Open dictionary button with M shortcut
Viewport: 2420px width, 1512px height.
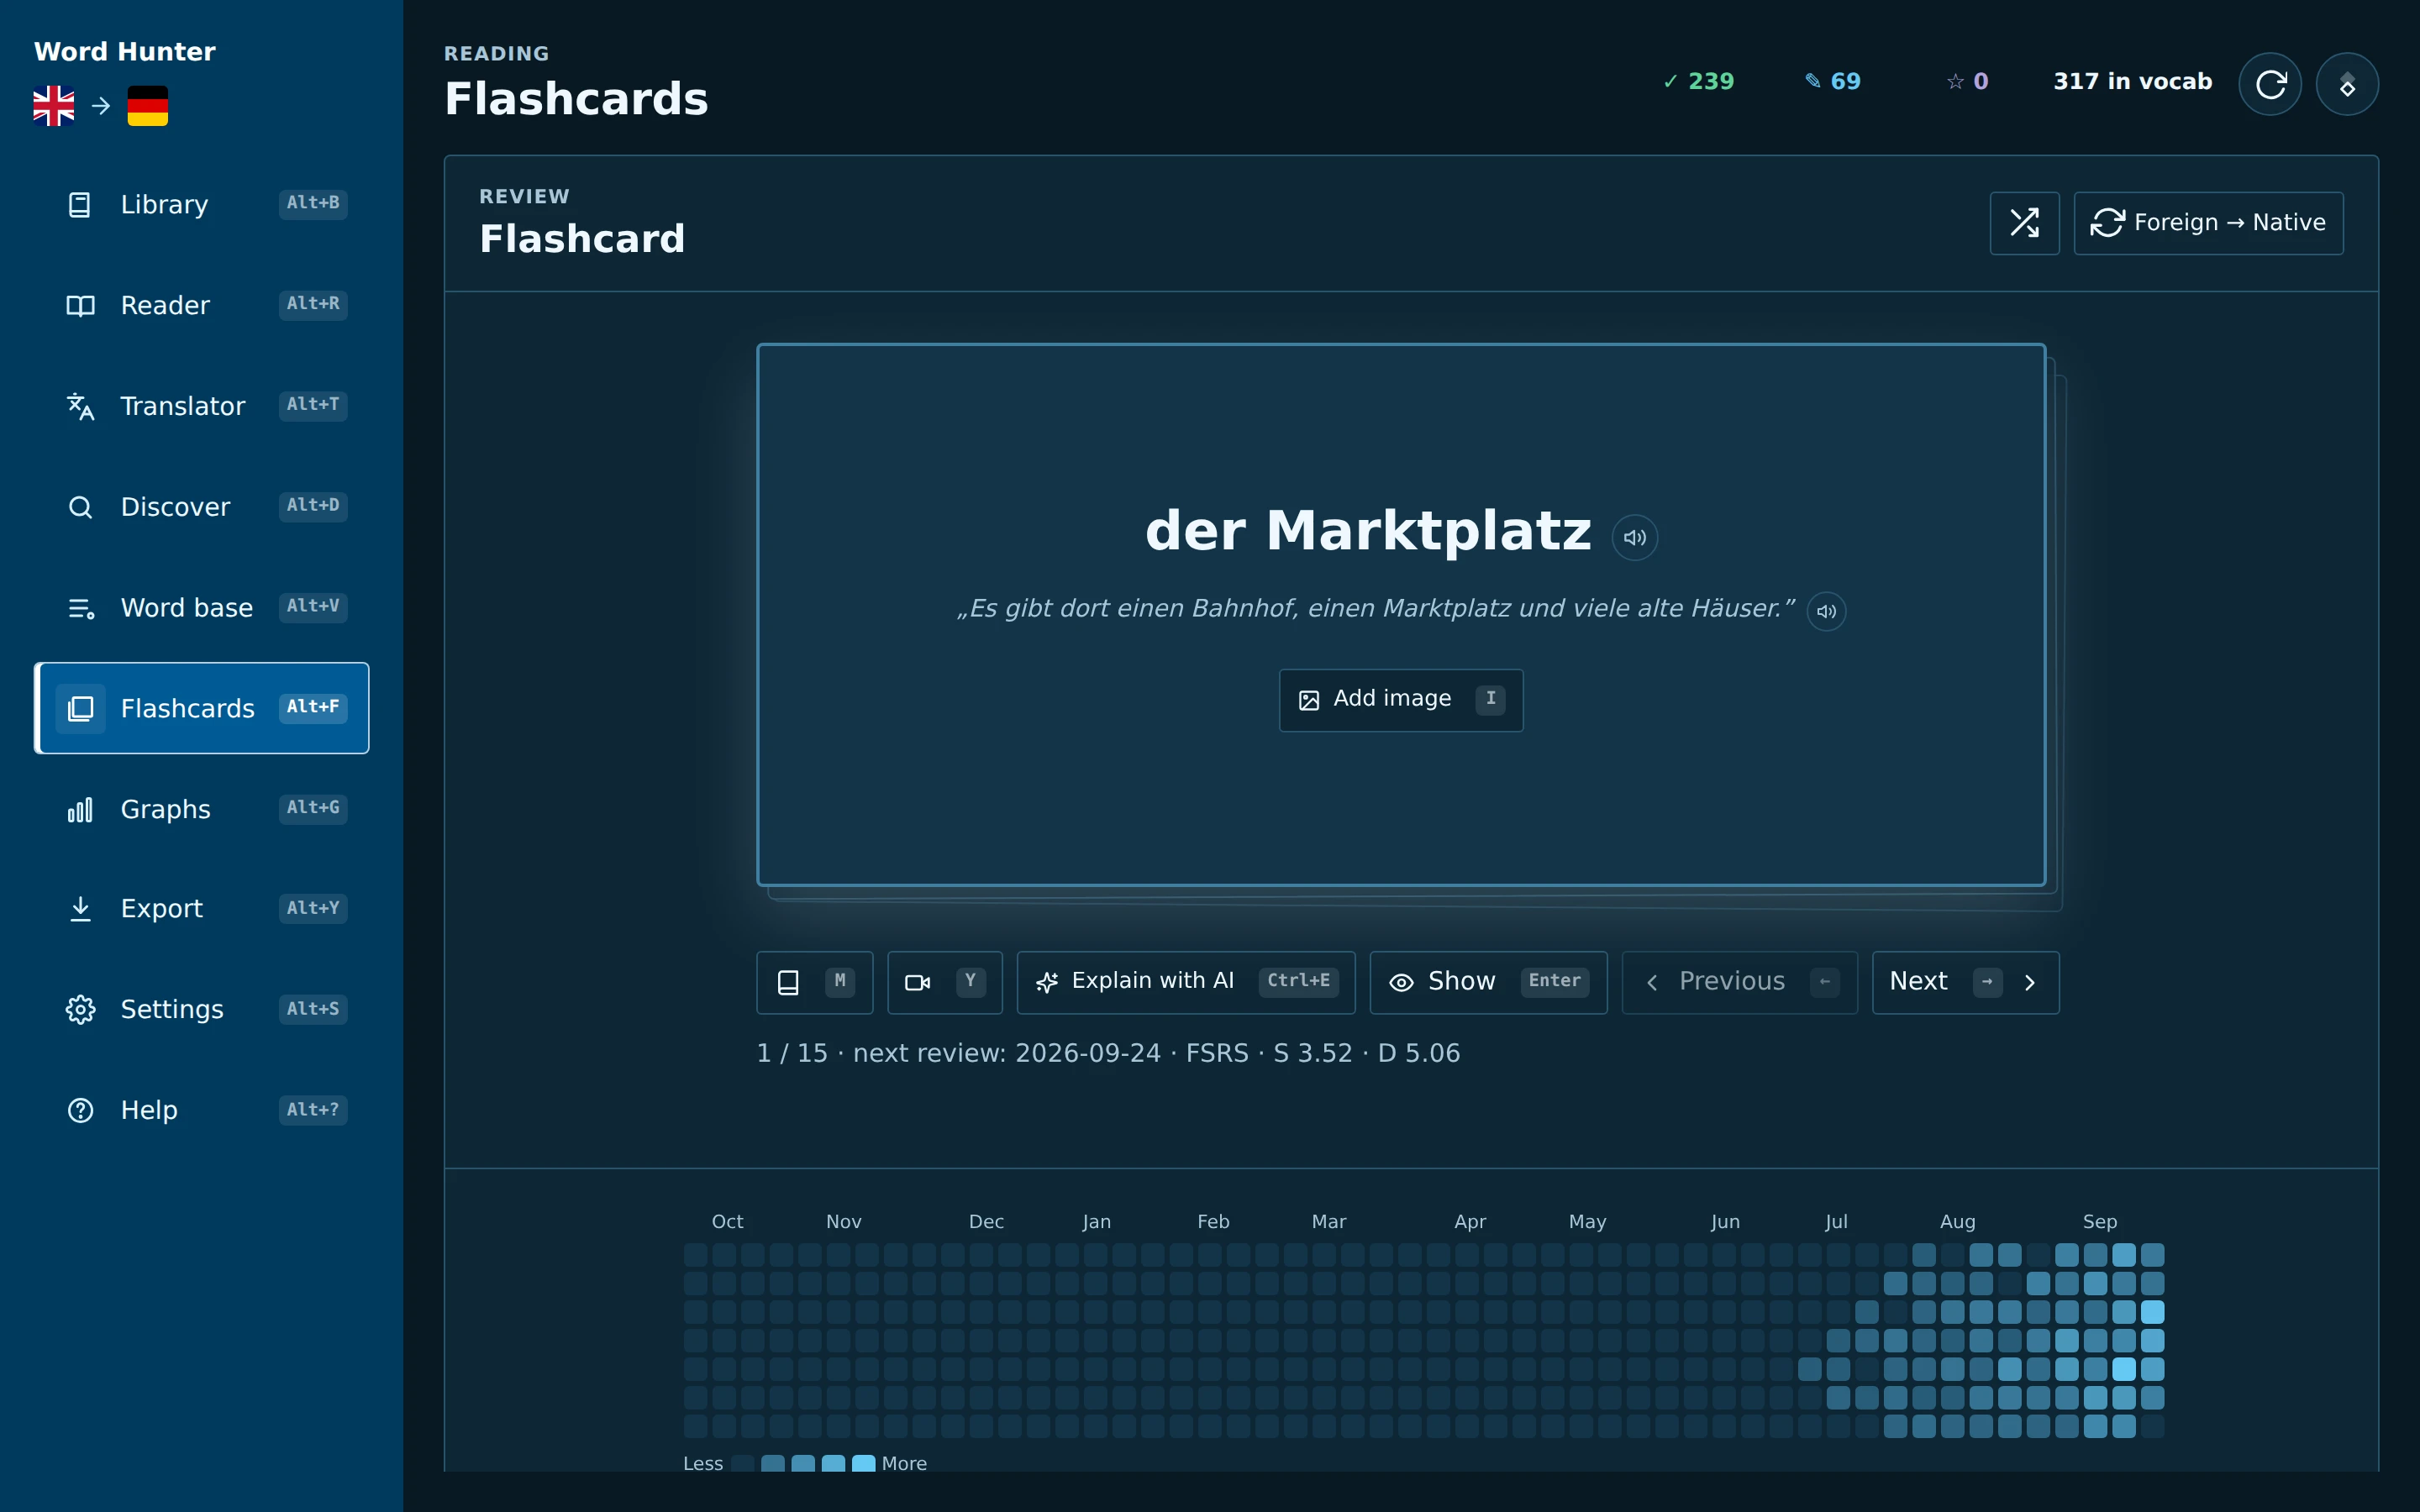tap(814, 982)
